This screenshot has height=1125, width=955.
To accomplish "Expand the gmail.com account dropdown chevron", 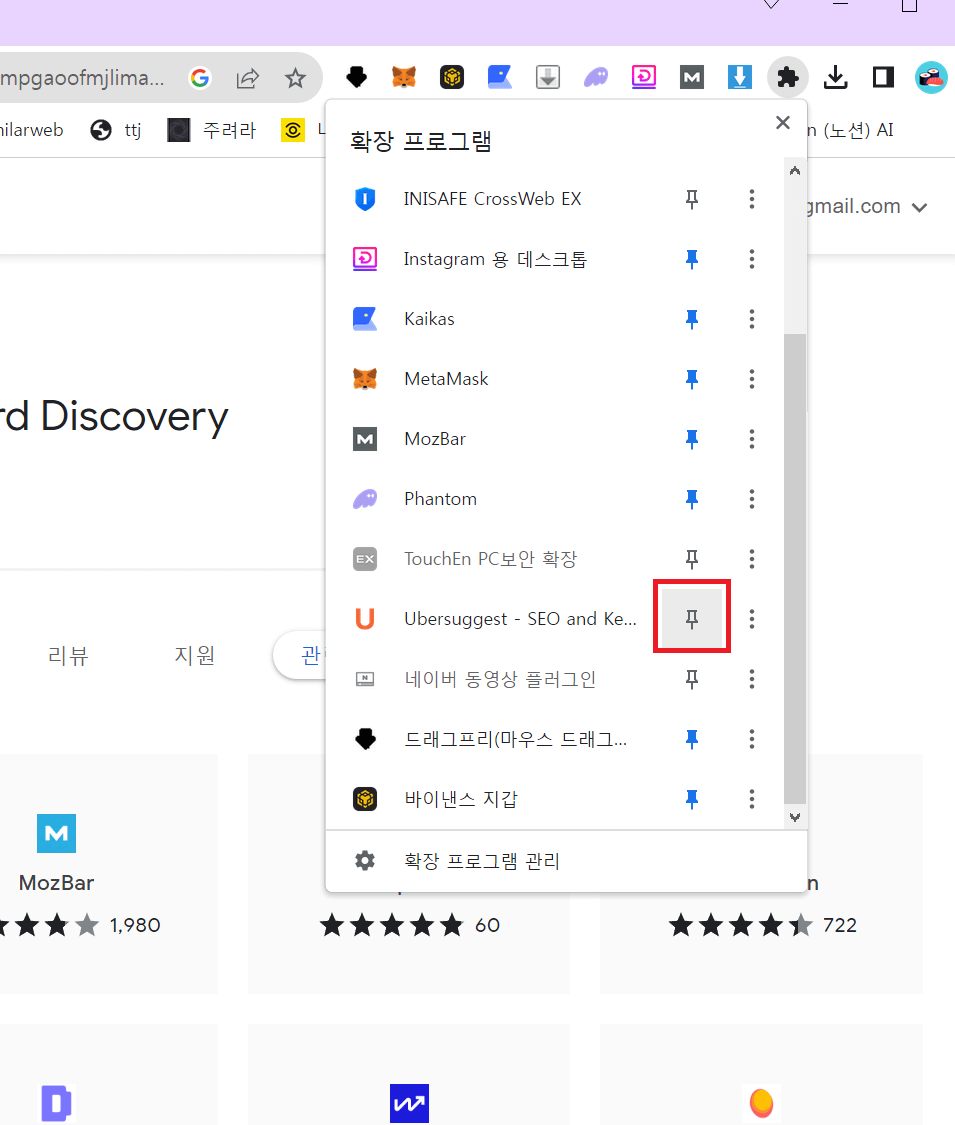I will click(919, 207).
